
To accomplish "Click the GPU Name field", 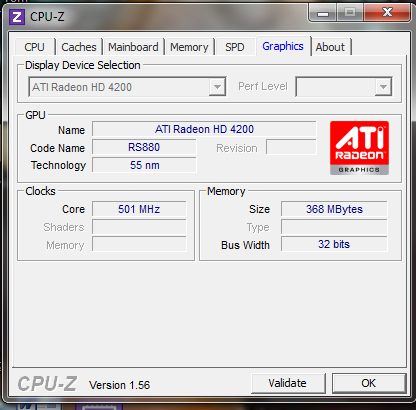I will click(x=204, y=129).
